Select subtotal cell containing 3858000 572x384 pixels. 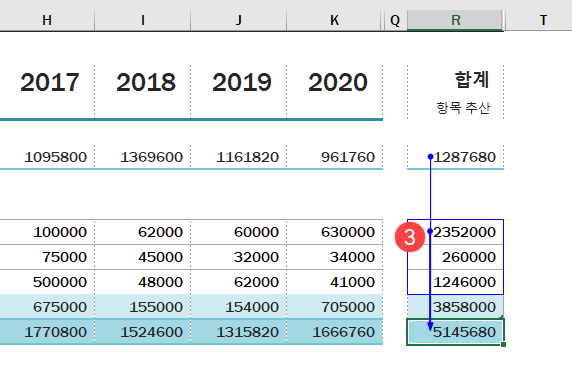pyautogui.click(x=455, y=307)
